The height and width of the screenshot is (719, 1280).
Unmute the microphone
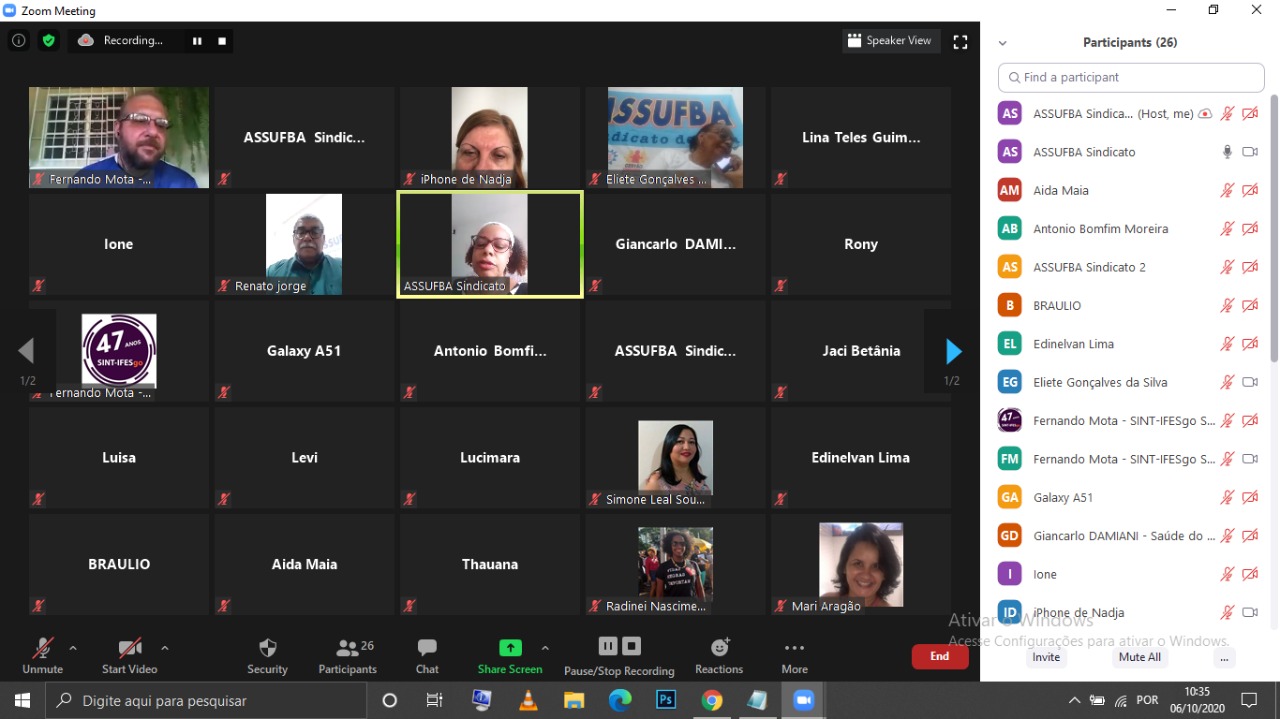click(x=42, y=655)
